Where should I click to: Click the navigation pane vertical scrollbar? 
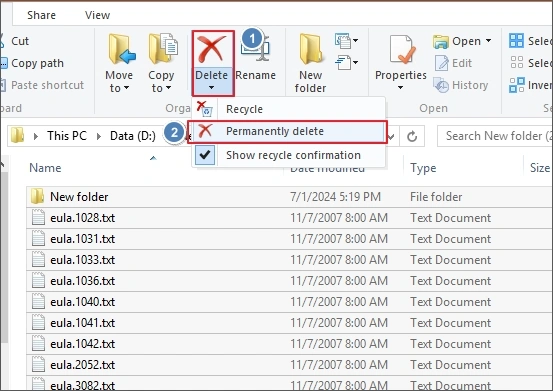coord(4,257)
